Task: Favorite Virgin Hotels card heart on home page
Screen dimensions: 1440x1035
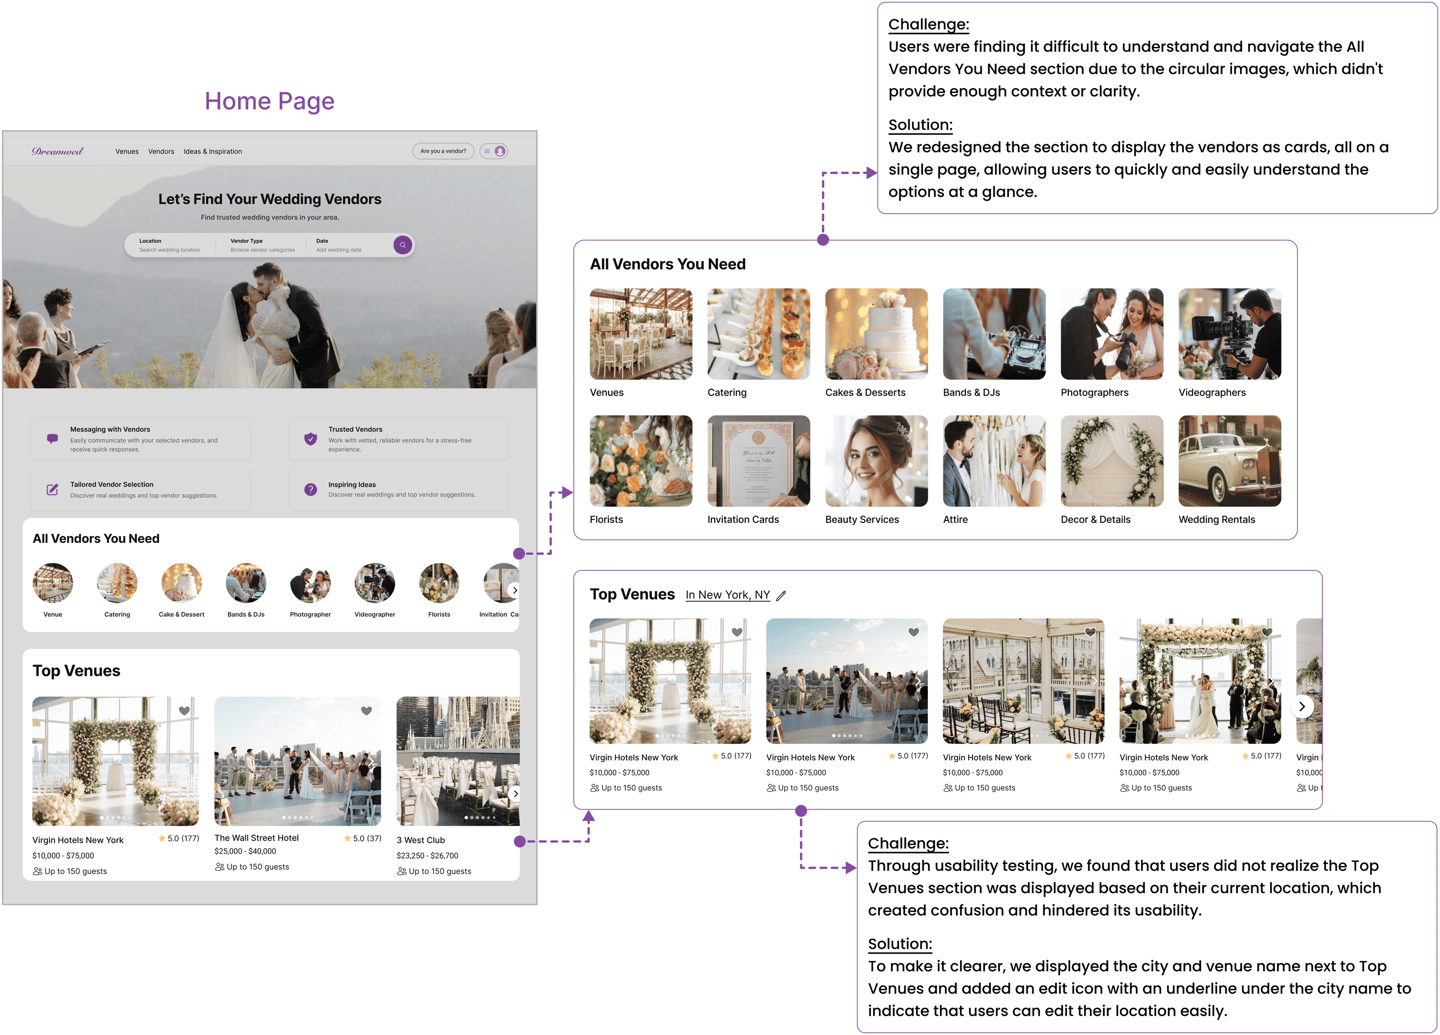Action: pyautogui.click(x=185, y=711)
